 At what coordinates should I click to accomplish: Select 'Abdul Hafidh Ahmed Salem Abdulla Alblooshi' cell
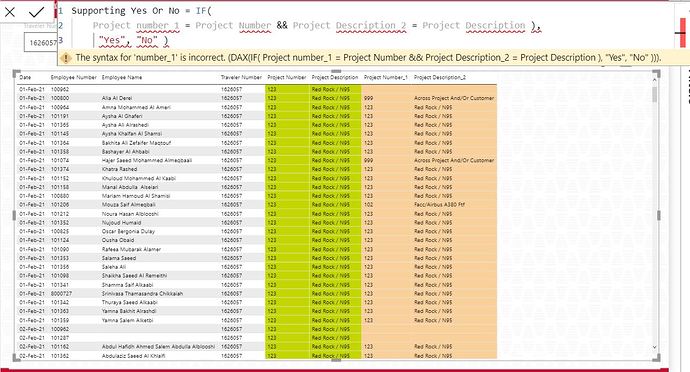coord(158,347)
